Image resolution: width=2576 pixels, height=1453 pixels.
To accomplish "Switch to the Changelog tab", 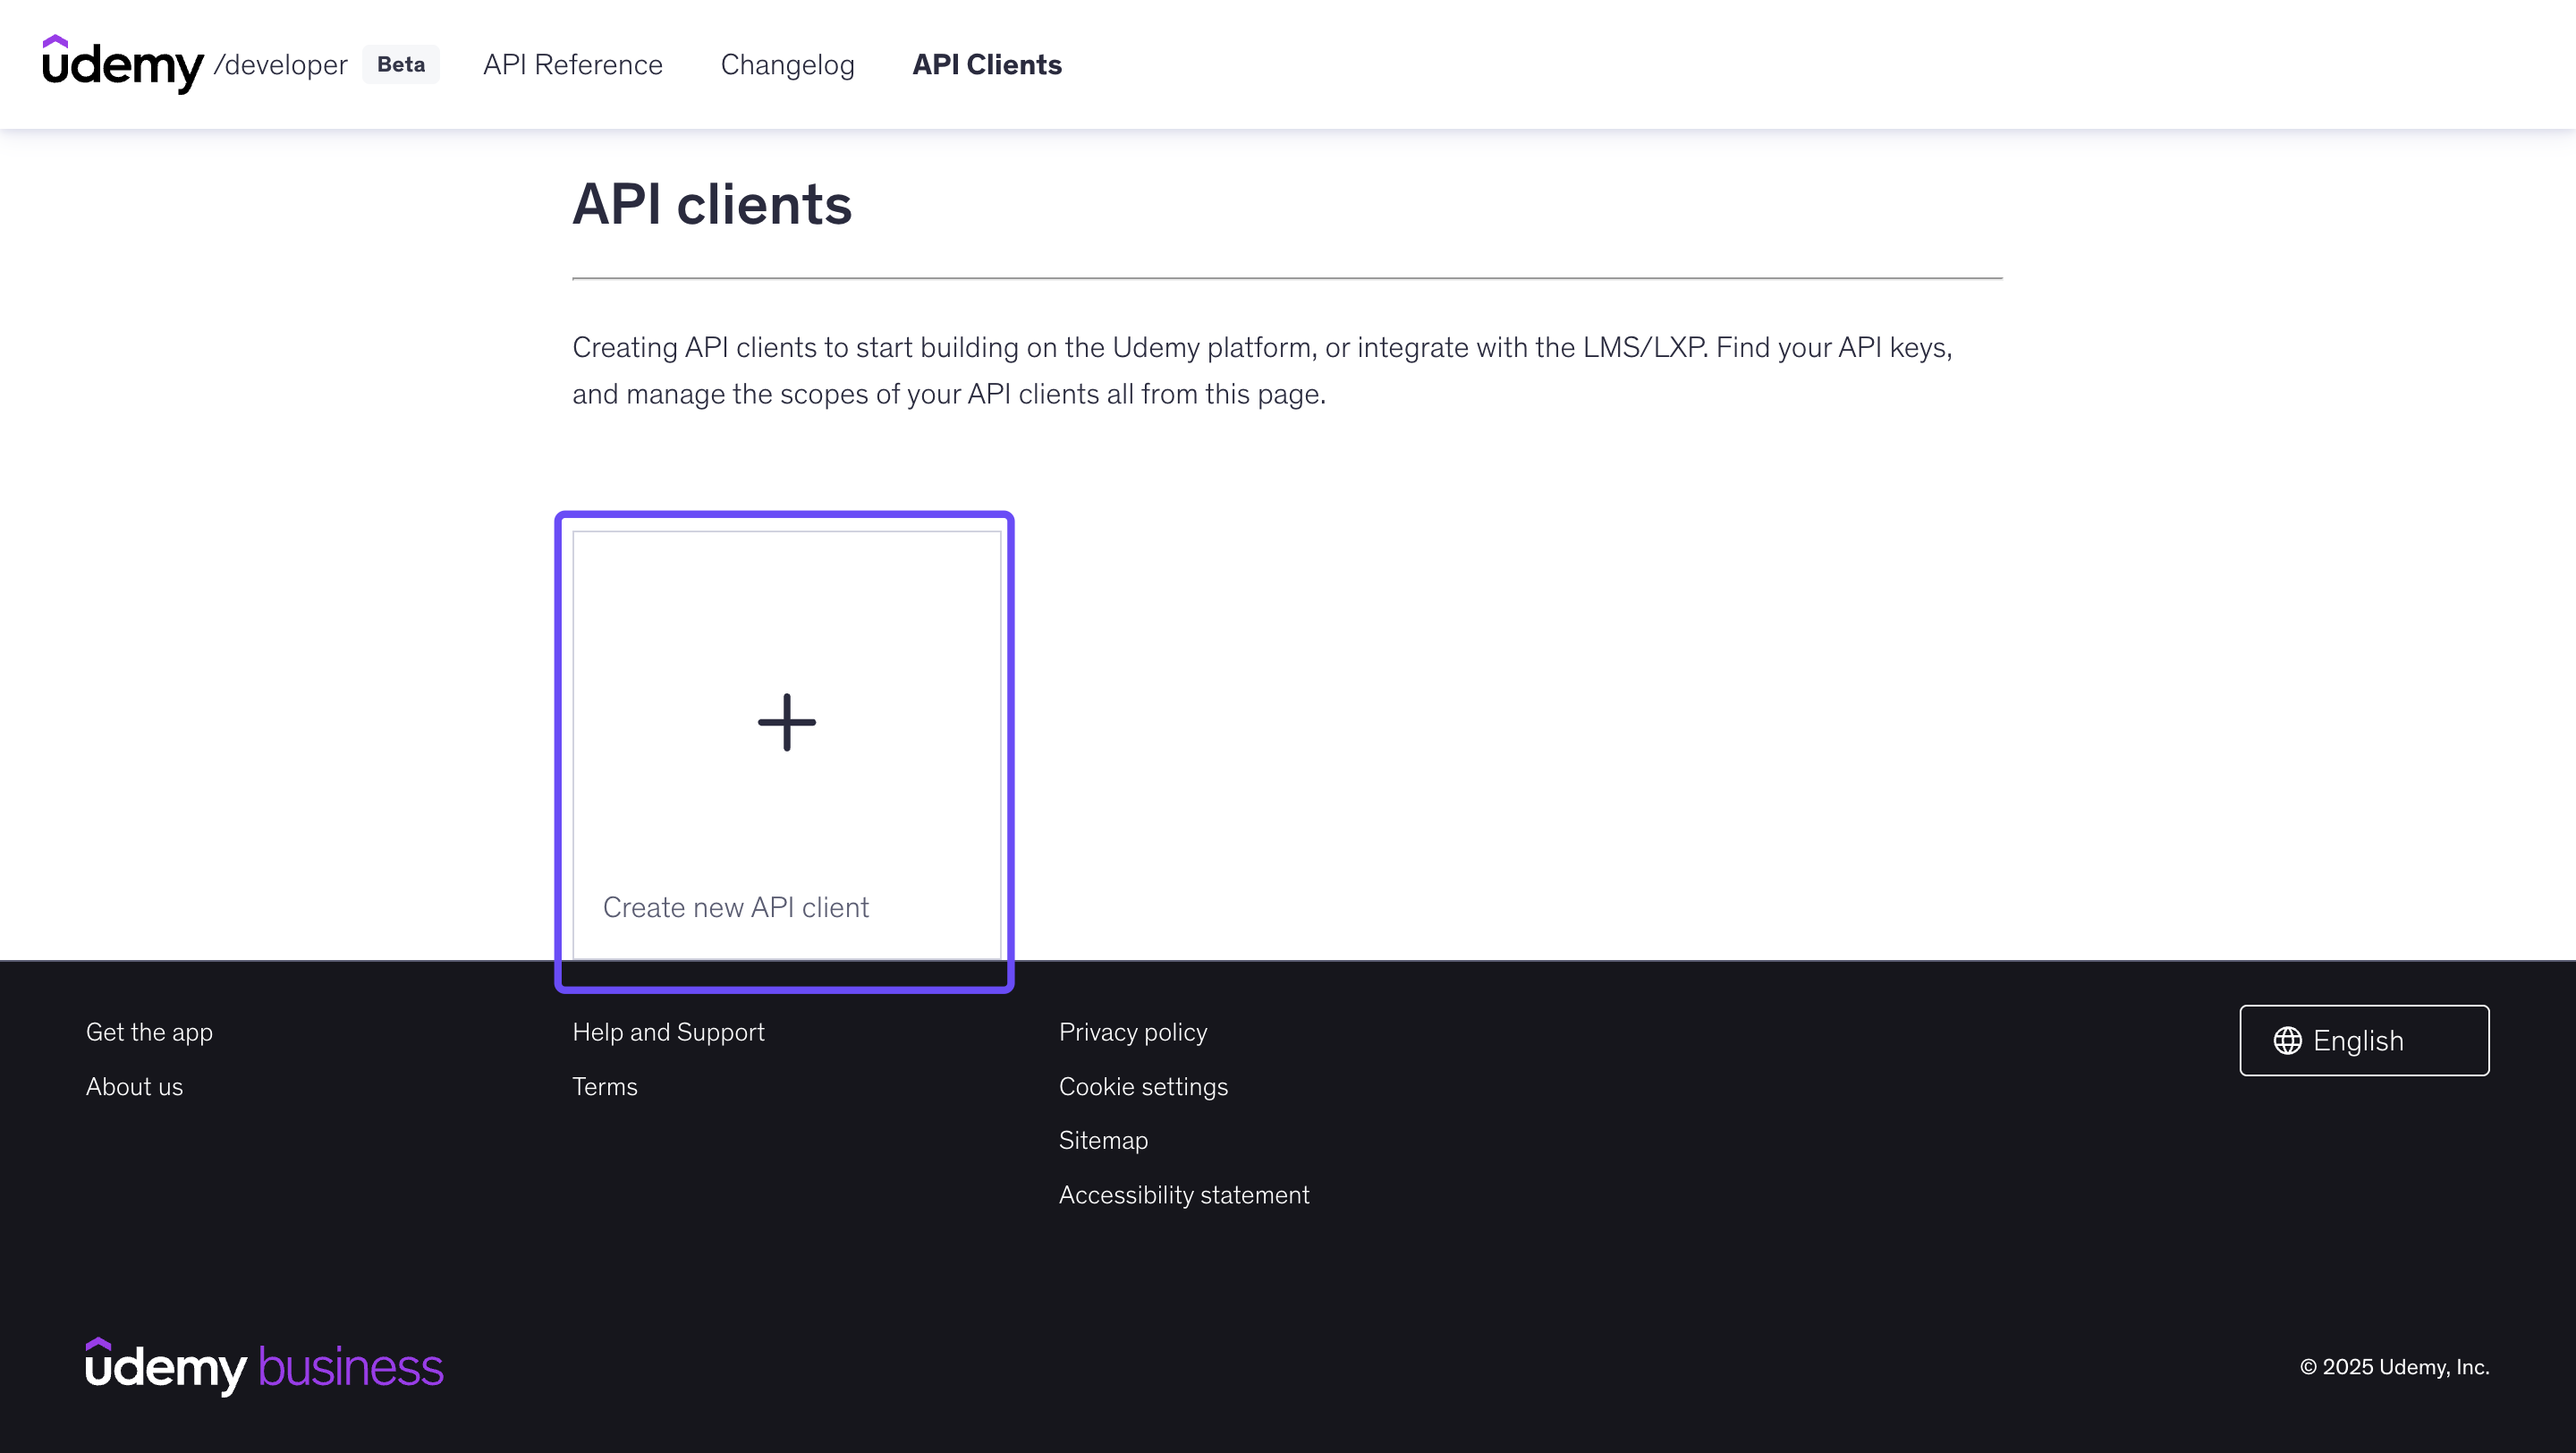I will [x=787, y=64].
